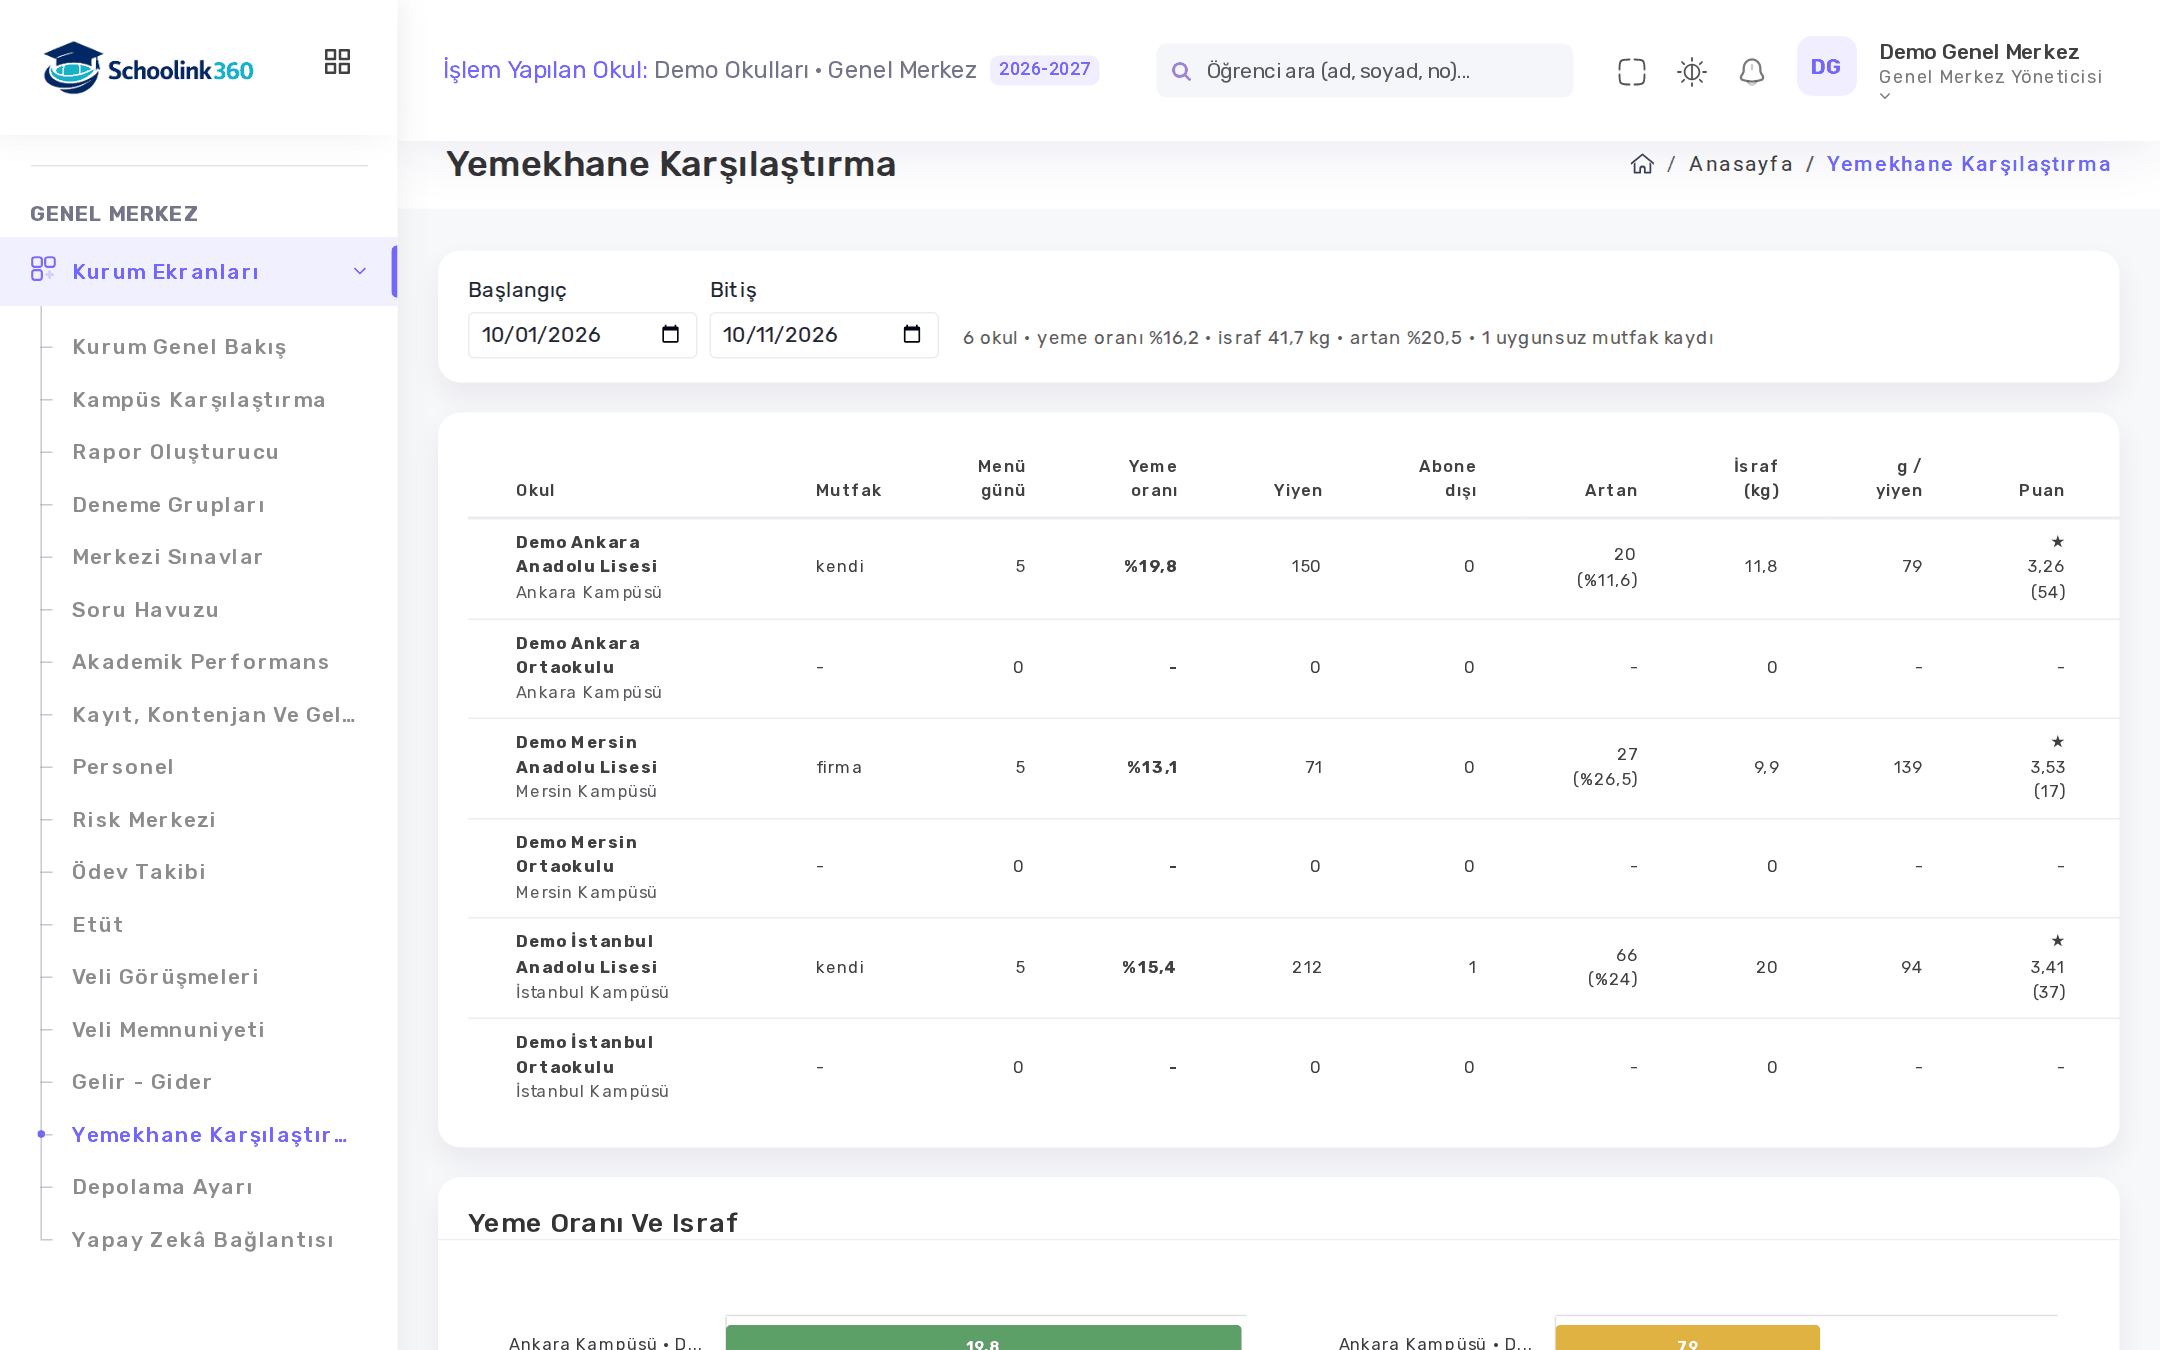Open Kayıt, Kontenjan Ve Gel… item

214,715
